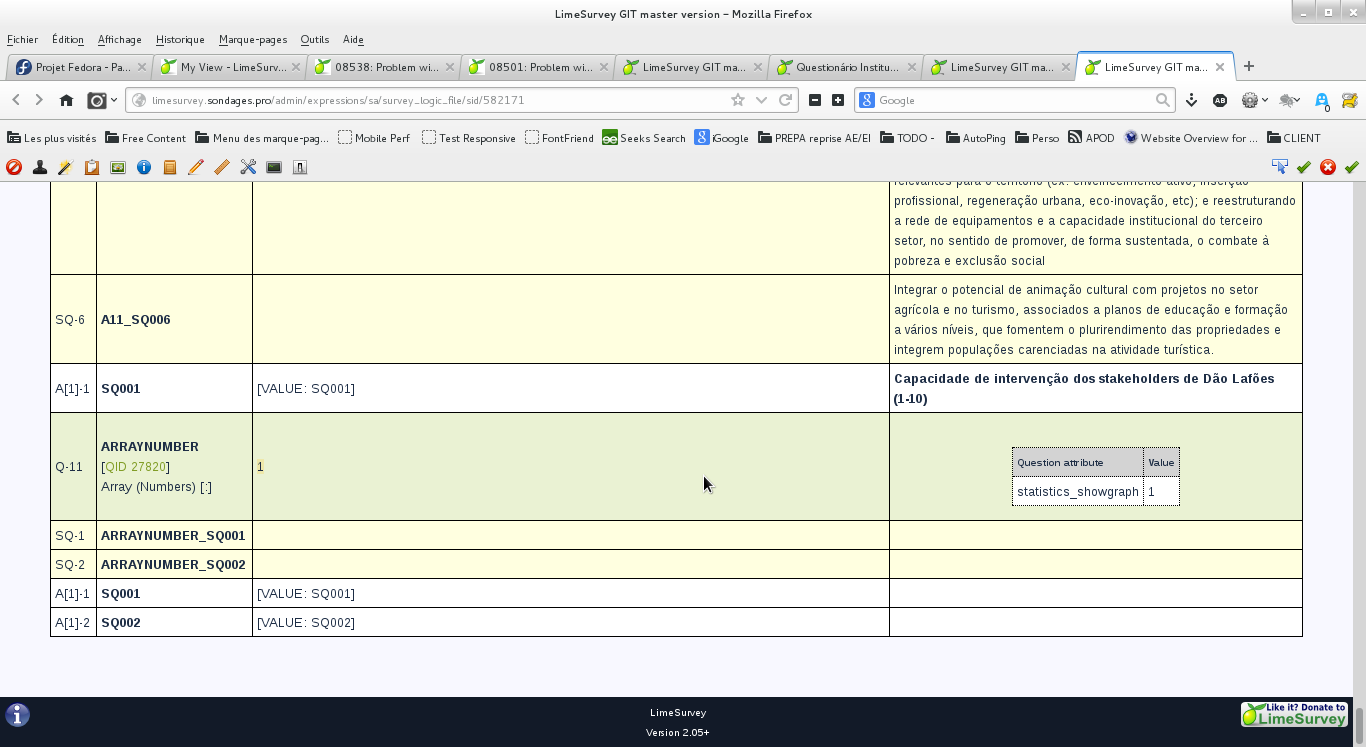Click the pencil Outline icon in developer toolbar

pyautogui.click(x=196, y=167)
